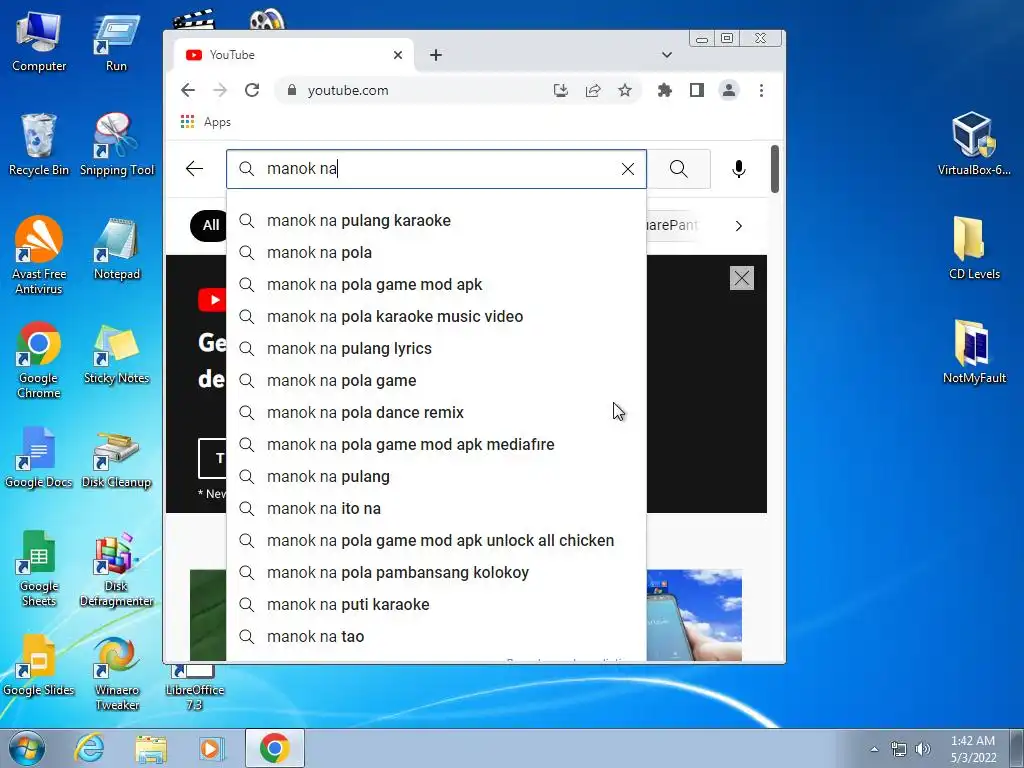Click the network tray icon
1024x768 pixels.
point(899,749)
